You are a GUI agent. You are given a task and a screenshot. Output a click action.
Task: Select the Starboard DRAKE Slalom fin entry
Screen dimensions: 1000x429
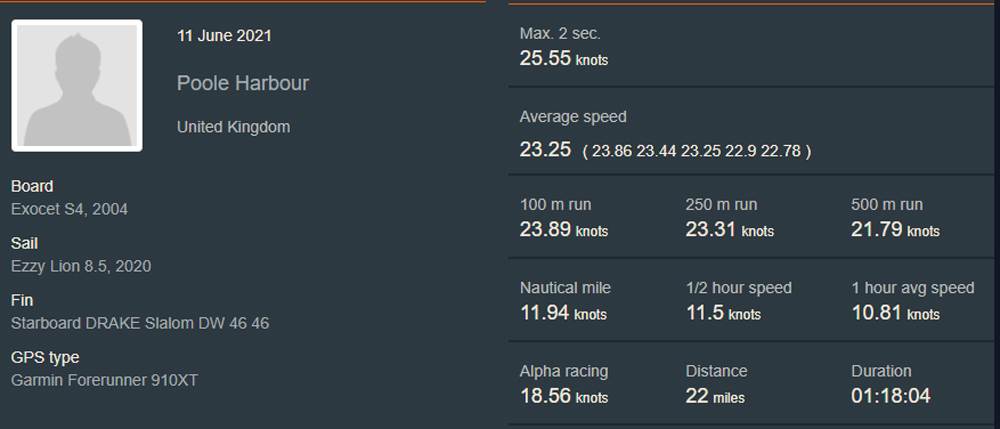[140, 323]
